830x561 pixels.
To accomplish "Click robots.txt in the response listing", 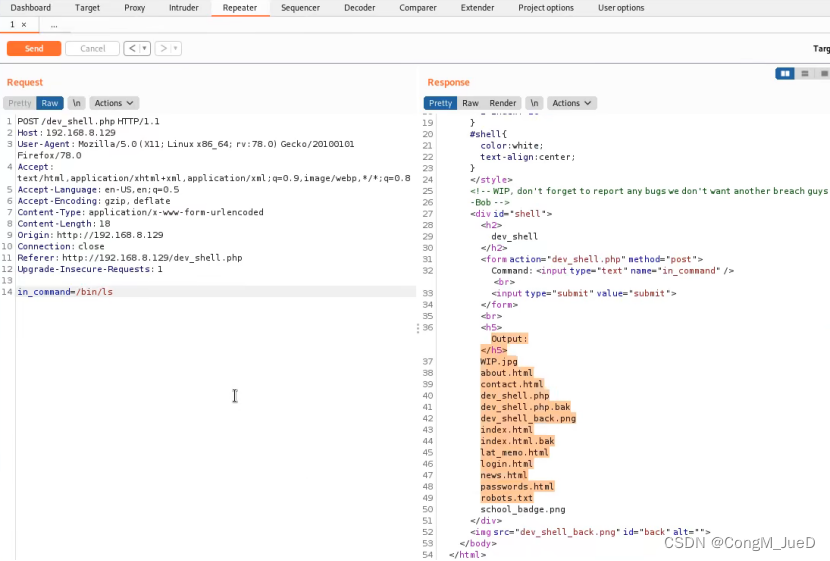I will [507, 498].
